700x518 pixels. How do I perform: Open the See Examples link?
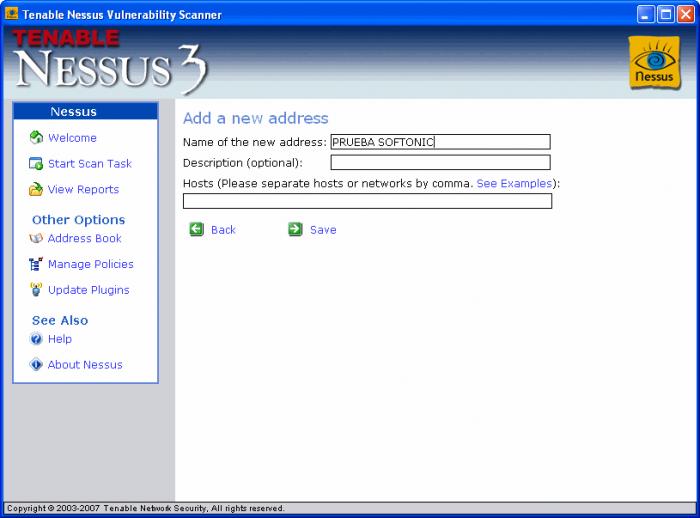point(514,184)
